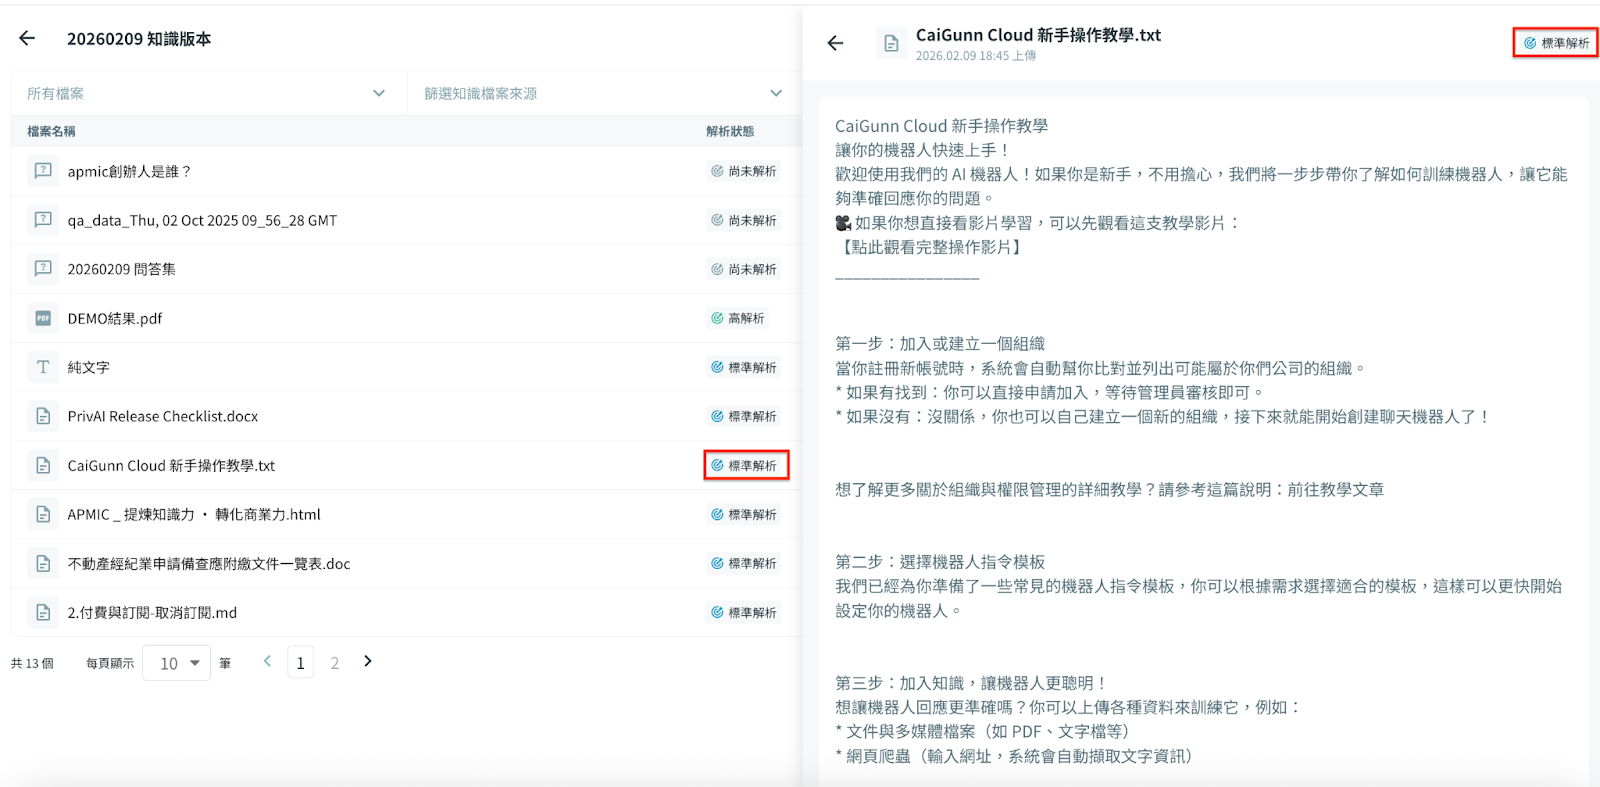Select the APMIC 提煉知識力 html file
1600x787 pixels.
click(x=194, y=515)
